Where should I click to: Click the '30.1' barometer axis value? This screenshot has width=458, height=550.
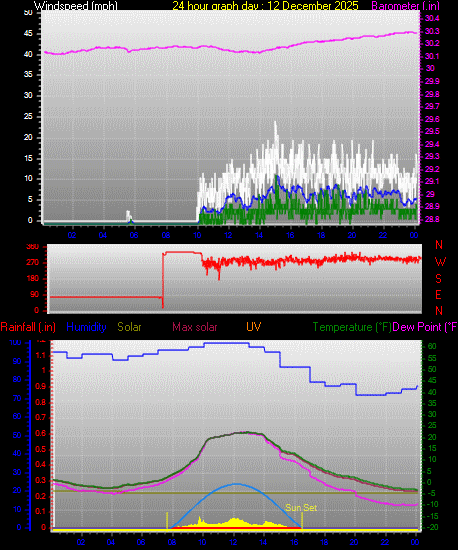click(x=432, y=56)
